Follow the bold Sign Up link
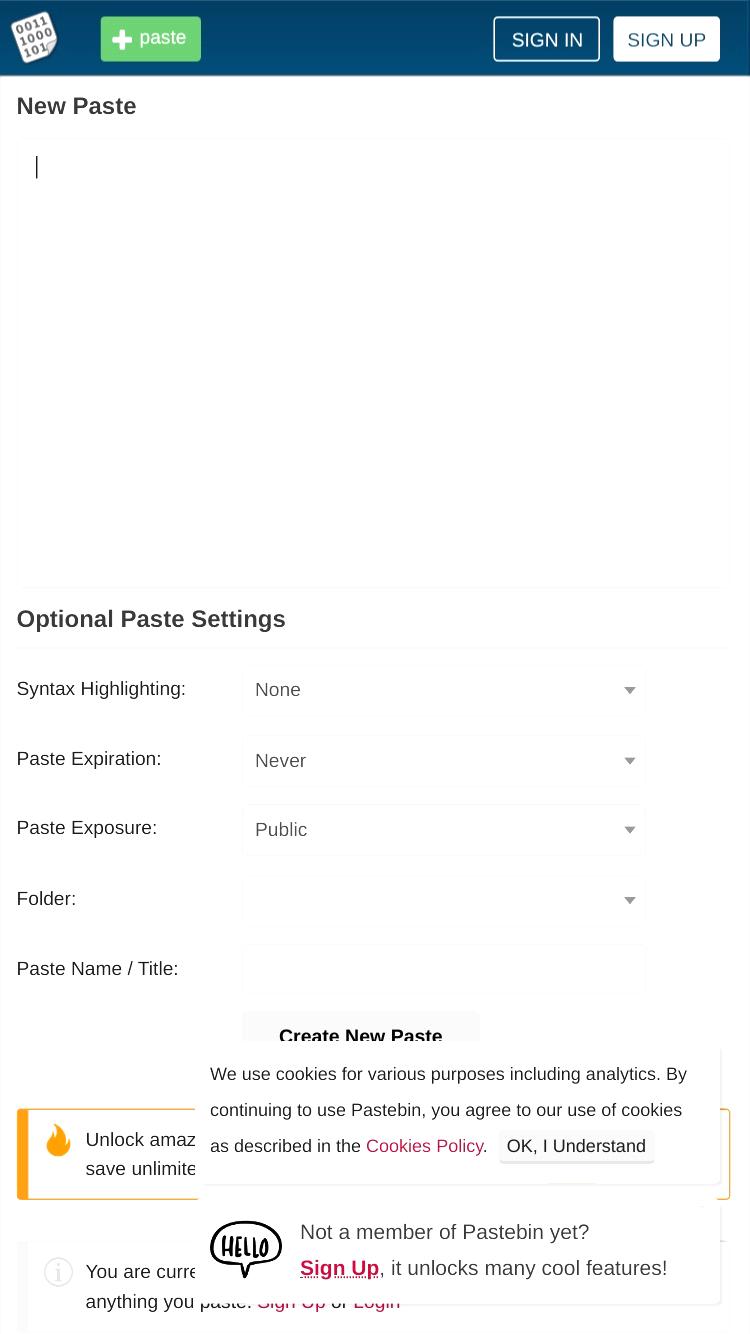Screen dimensions: 750x1334 coord(339,1268)
